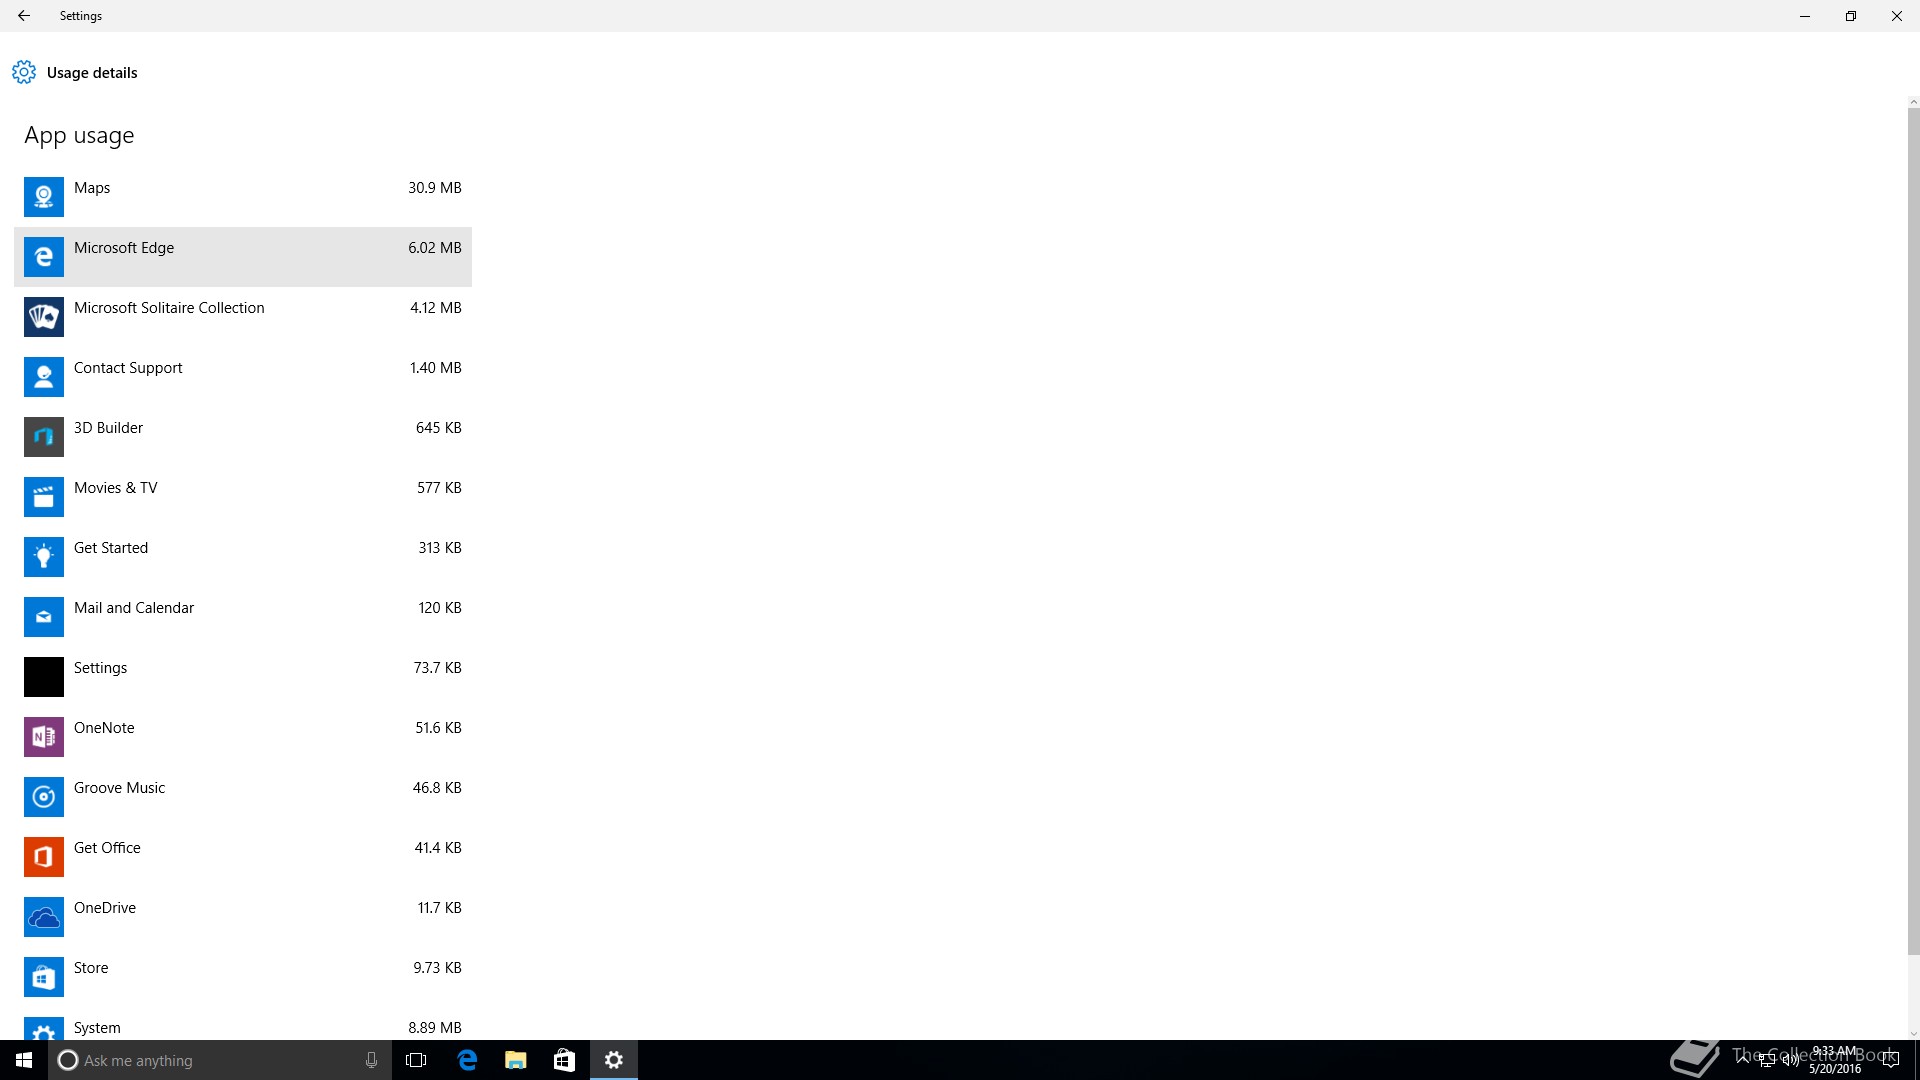Click the Movies & TV label
1920x1080 pixels.
click(116, 488)
